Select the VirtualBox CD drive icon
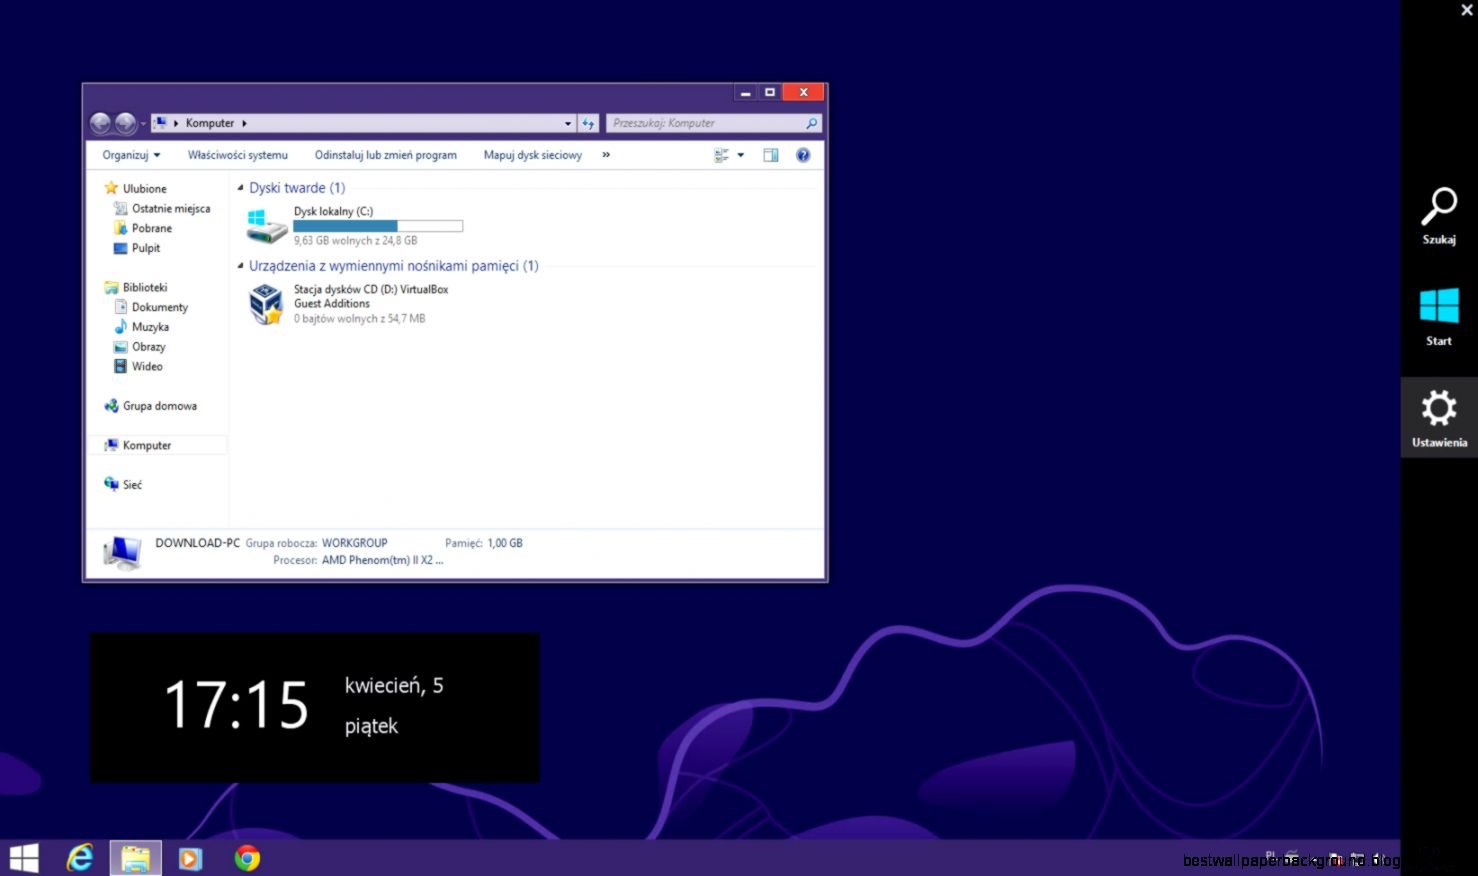 [266, 304]
